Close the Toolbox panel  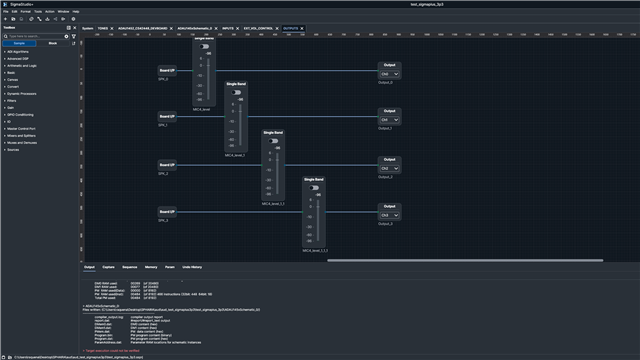click(75, 28)
